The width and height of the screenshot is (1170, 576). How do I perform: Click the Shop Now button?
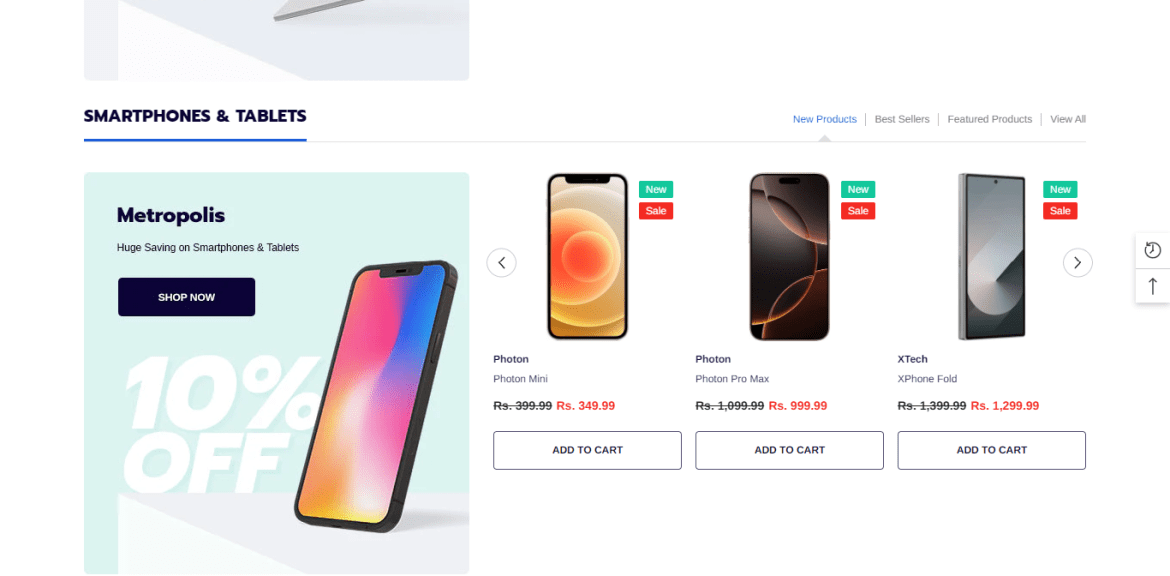coord(187,297)
